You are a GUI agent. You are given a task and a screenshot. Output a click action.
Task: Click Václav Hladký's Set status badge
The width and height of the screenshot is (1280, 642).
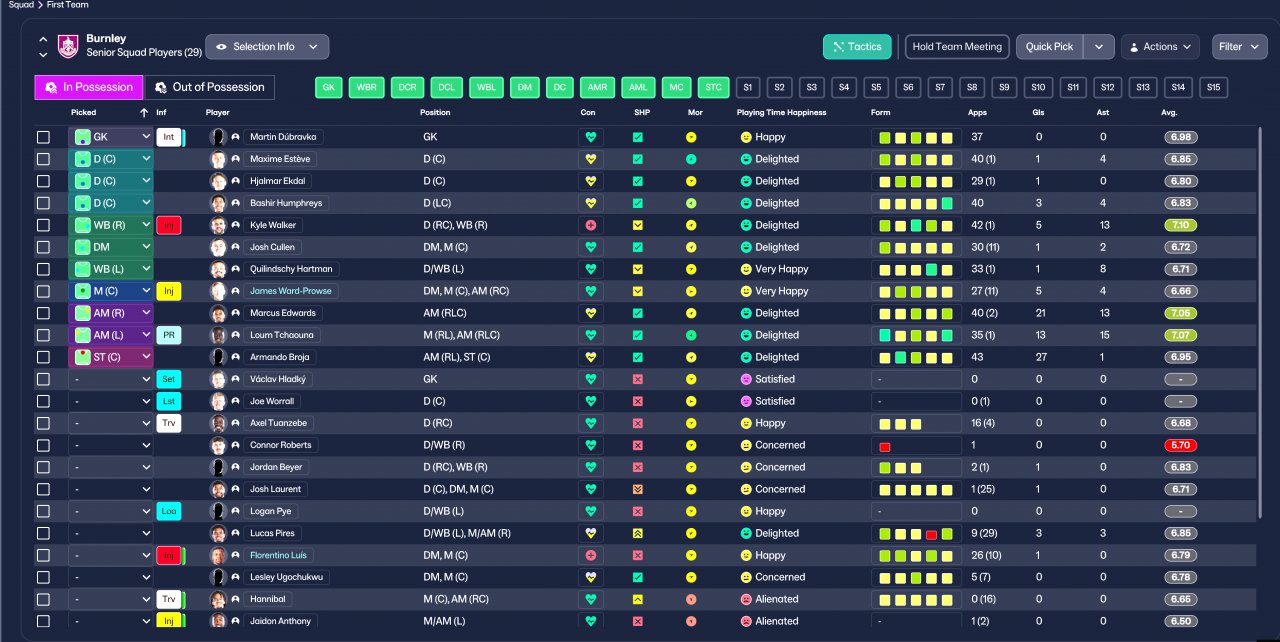pyautogui.click(x=169, y=379)
